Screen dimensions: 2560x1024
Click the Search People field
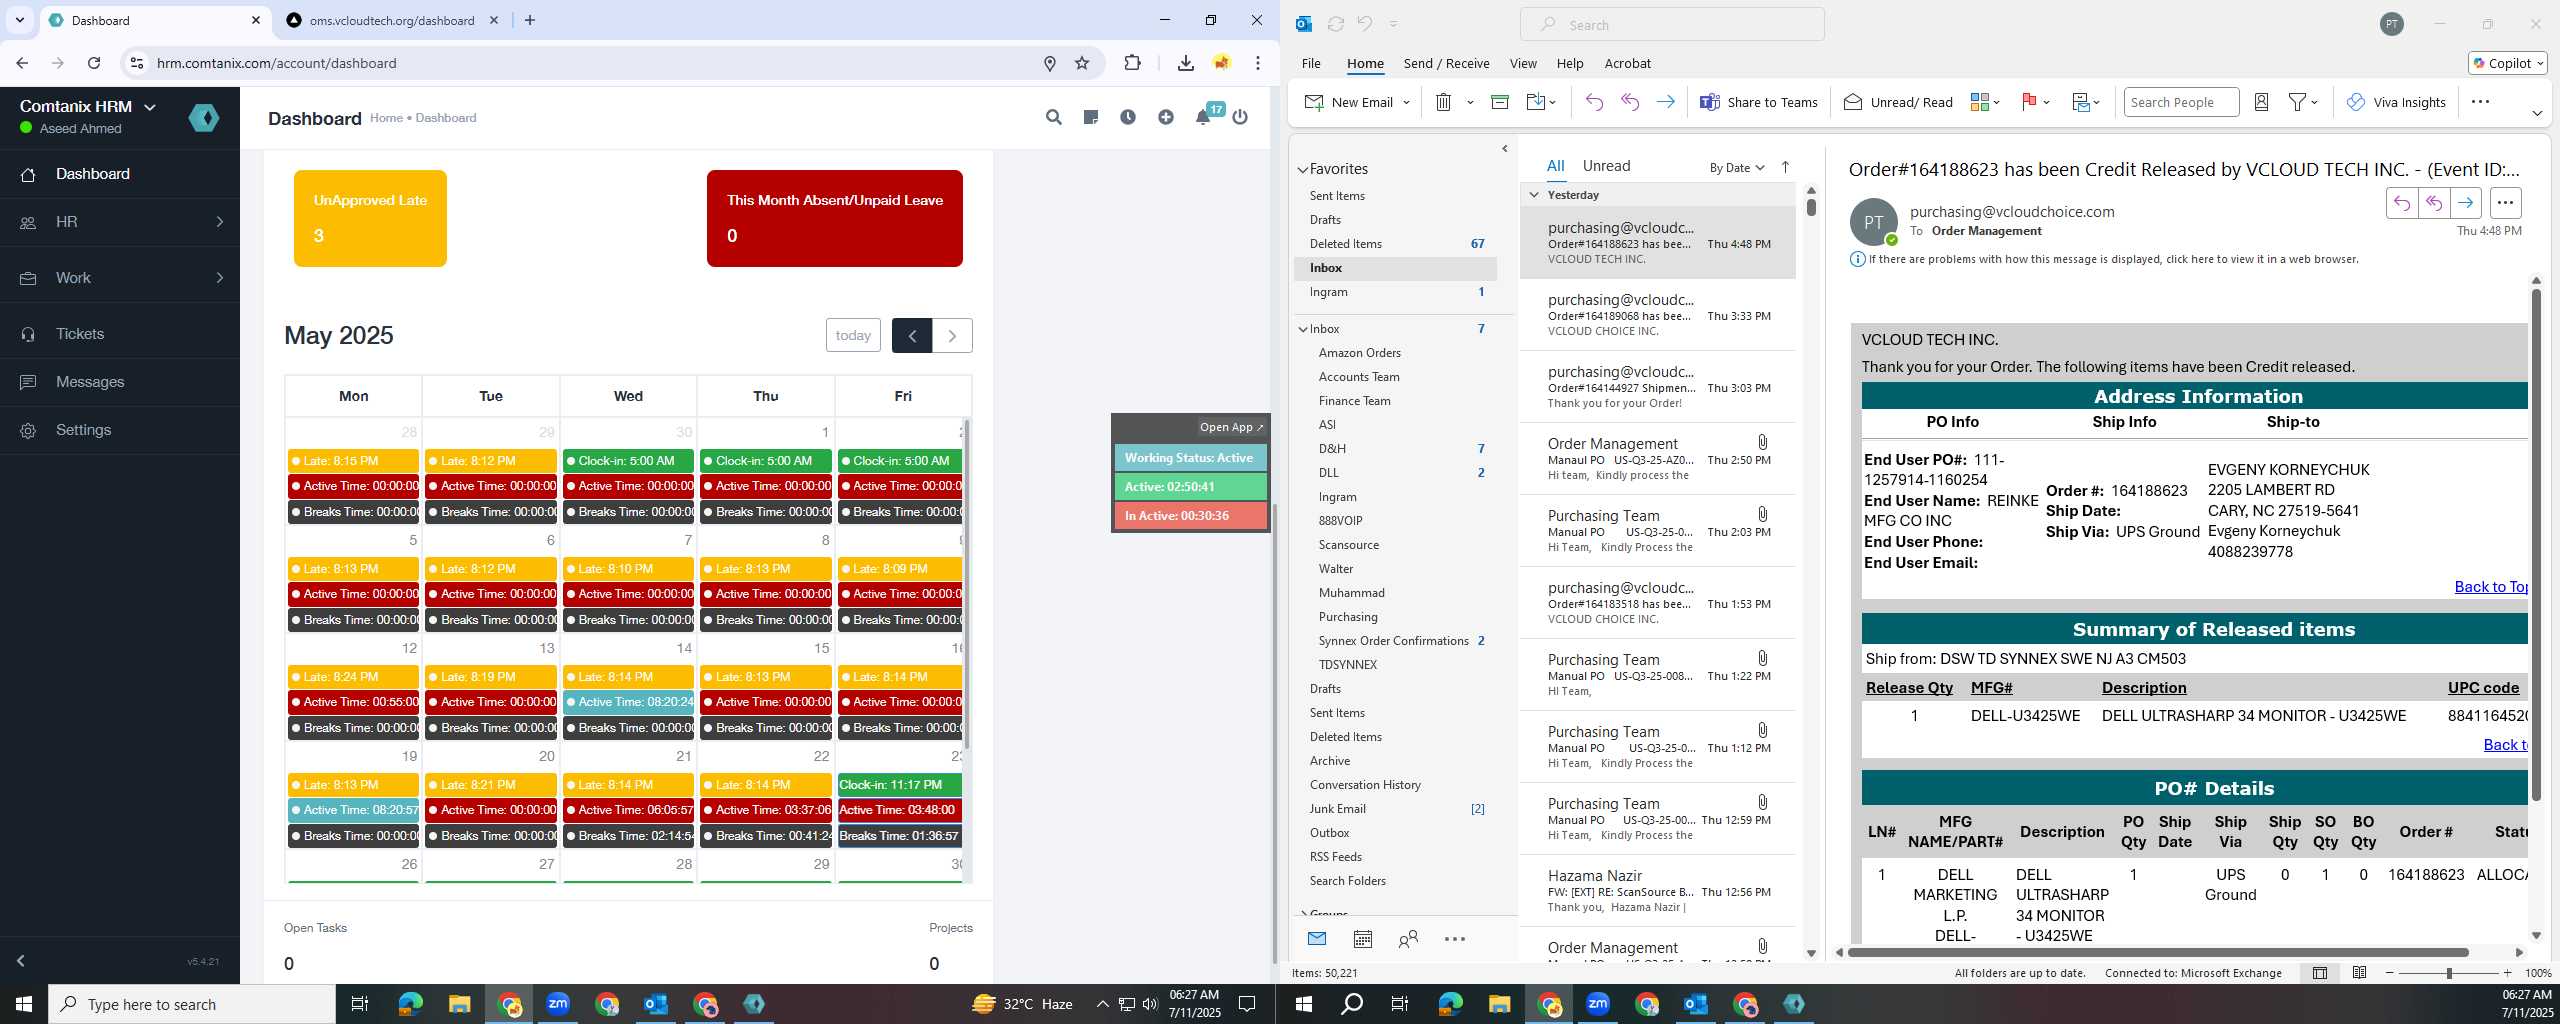tap(2180, 102)
